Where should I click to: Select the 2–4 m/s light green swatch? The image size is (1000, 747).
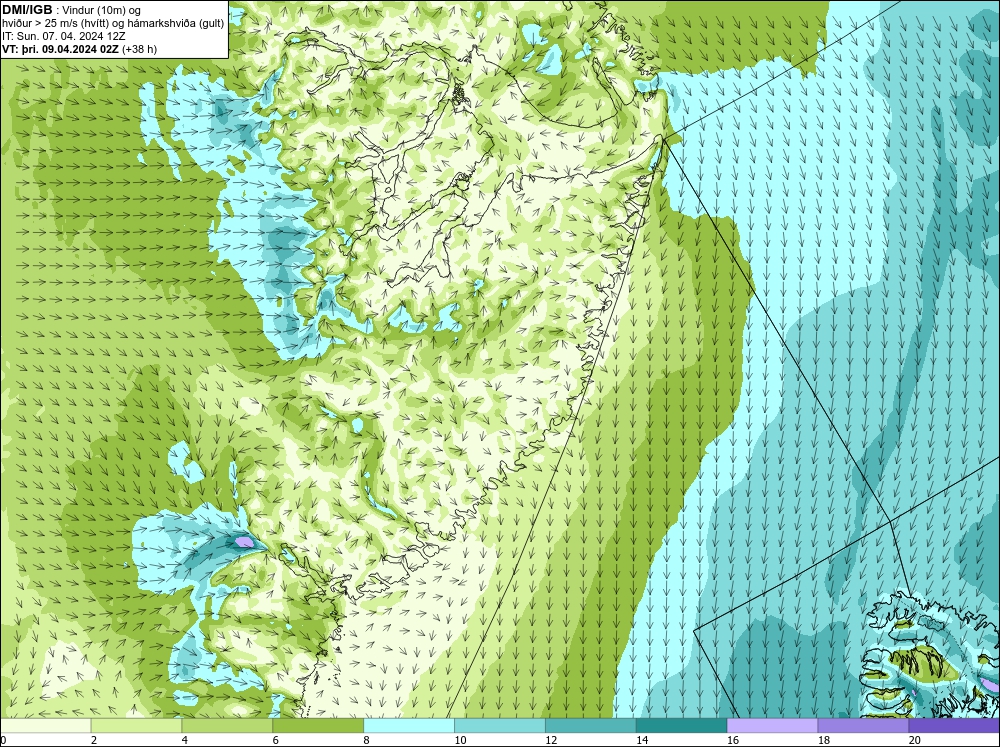click(136, 726)
